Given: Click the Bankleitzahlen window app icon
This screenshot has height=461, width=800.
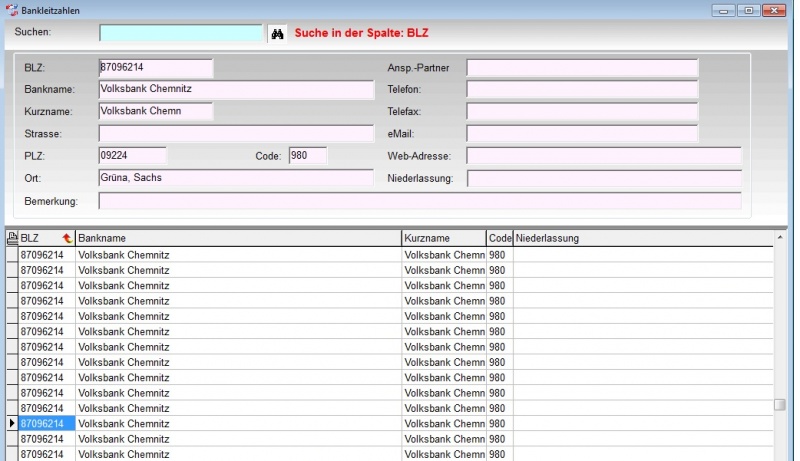Looking at the screenshot, I should click(12, 10).
